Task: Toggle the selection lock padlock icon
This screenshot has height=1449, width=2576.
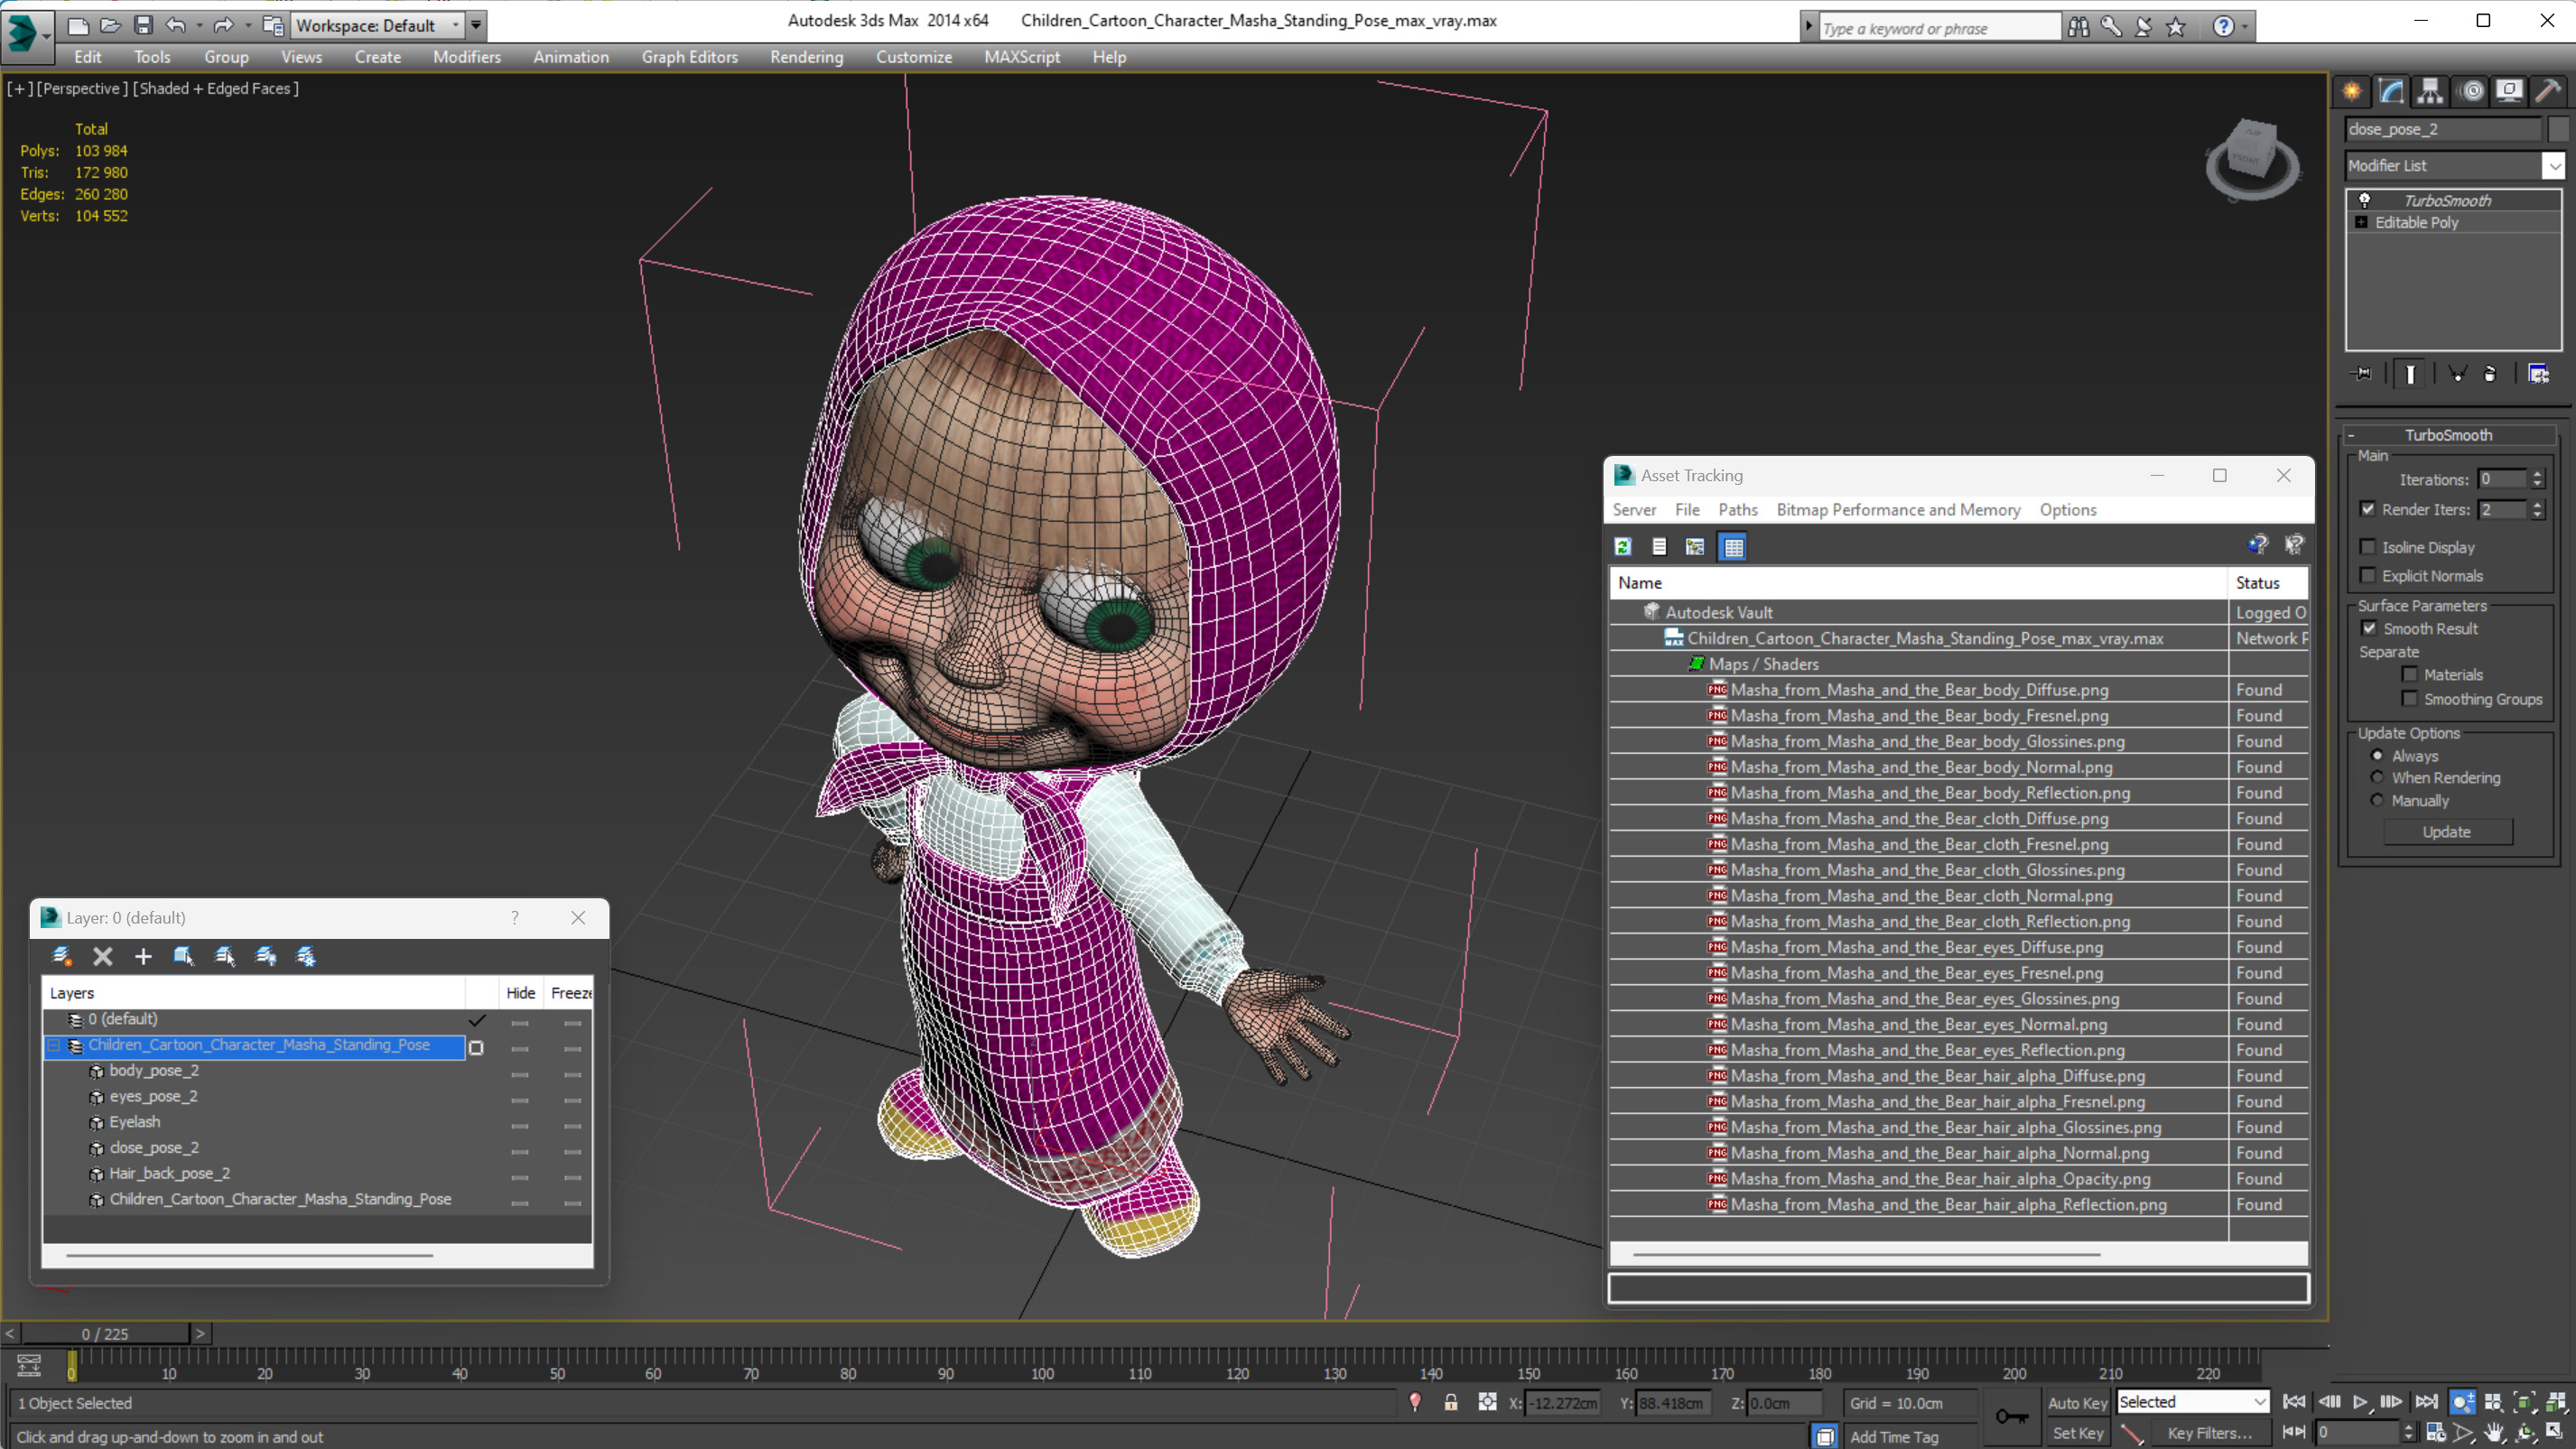Action: [1450, 1402]
